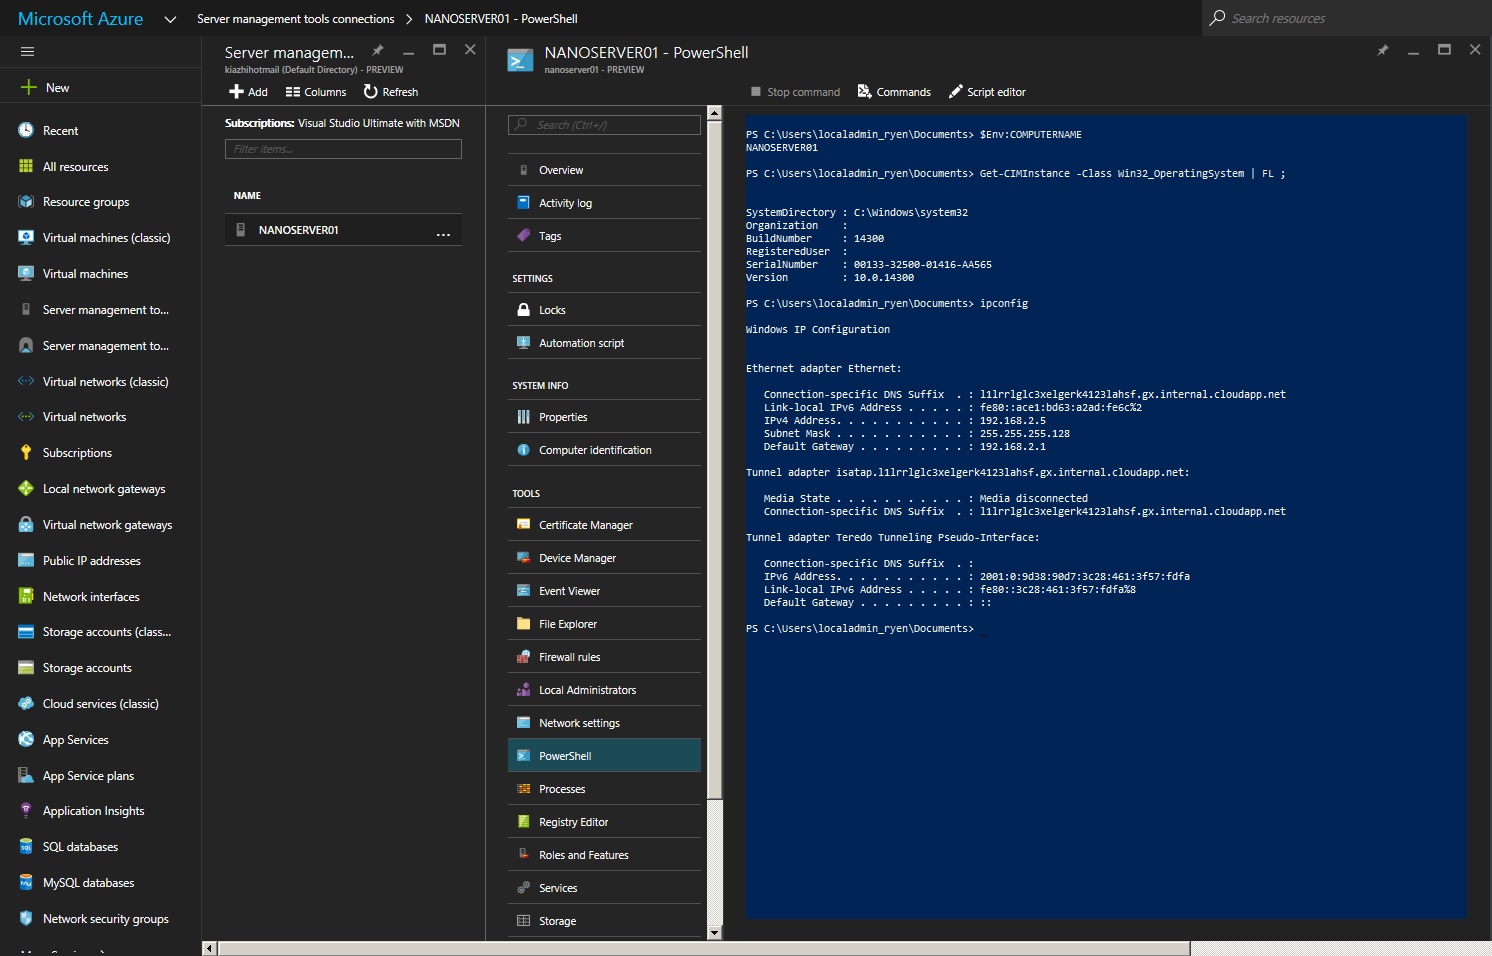Open Roles and Features
Image resolution: width=1492 pixels, height=956 pixels.
604,855
